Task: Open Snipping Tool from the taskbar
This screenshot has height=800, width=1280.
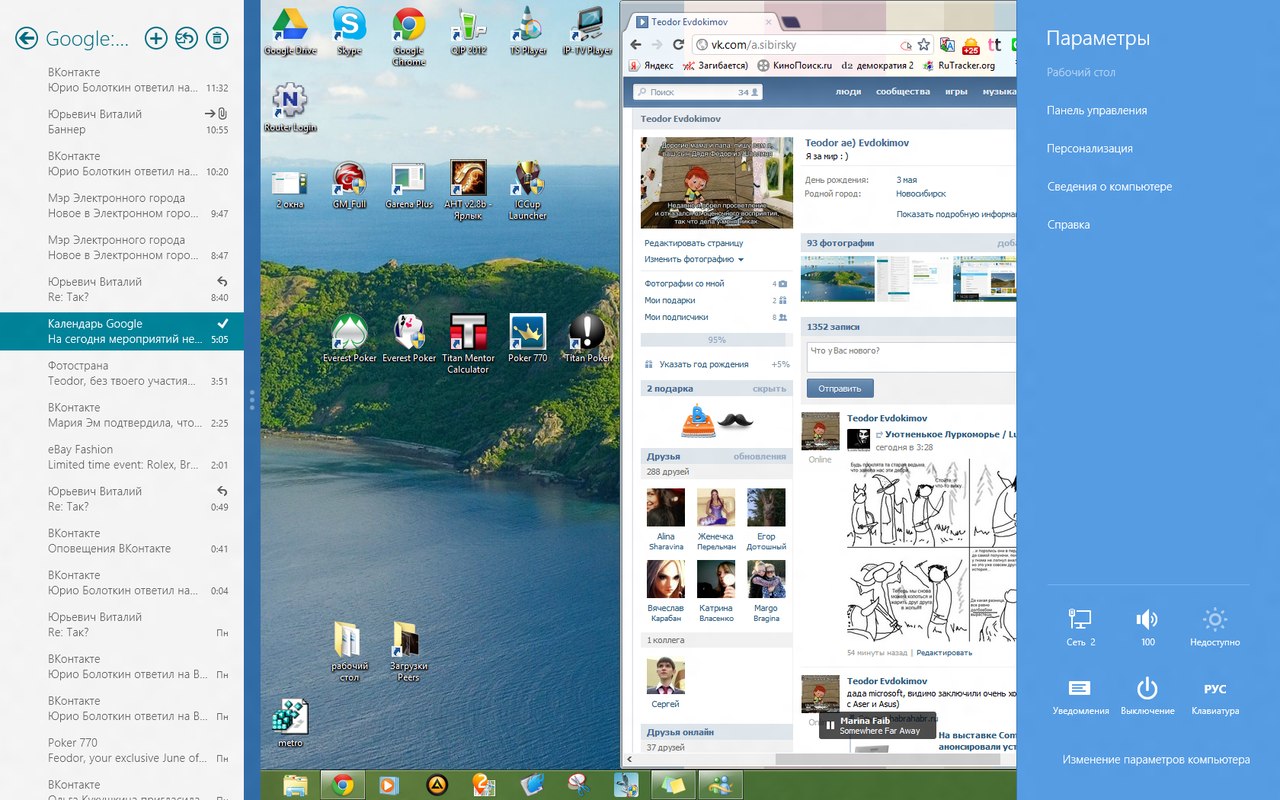Action: coord(578,785)
